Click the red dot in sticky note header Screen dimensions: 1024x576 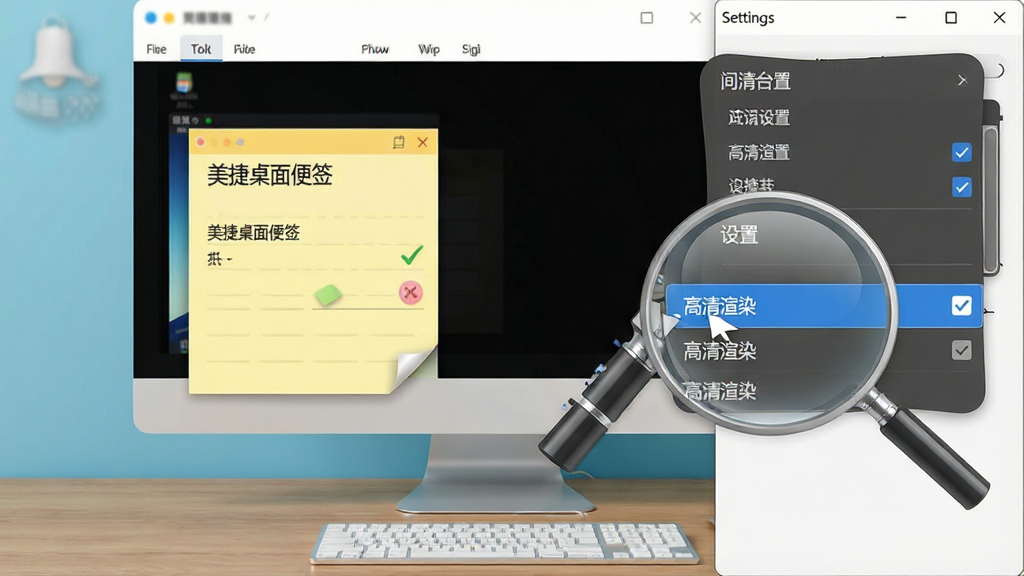tap(200, 142)
